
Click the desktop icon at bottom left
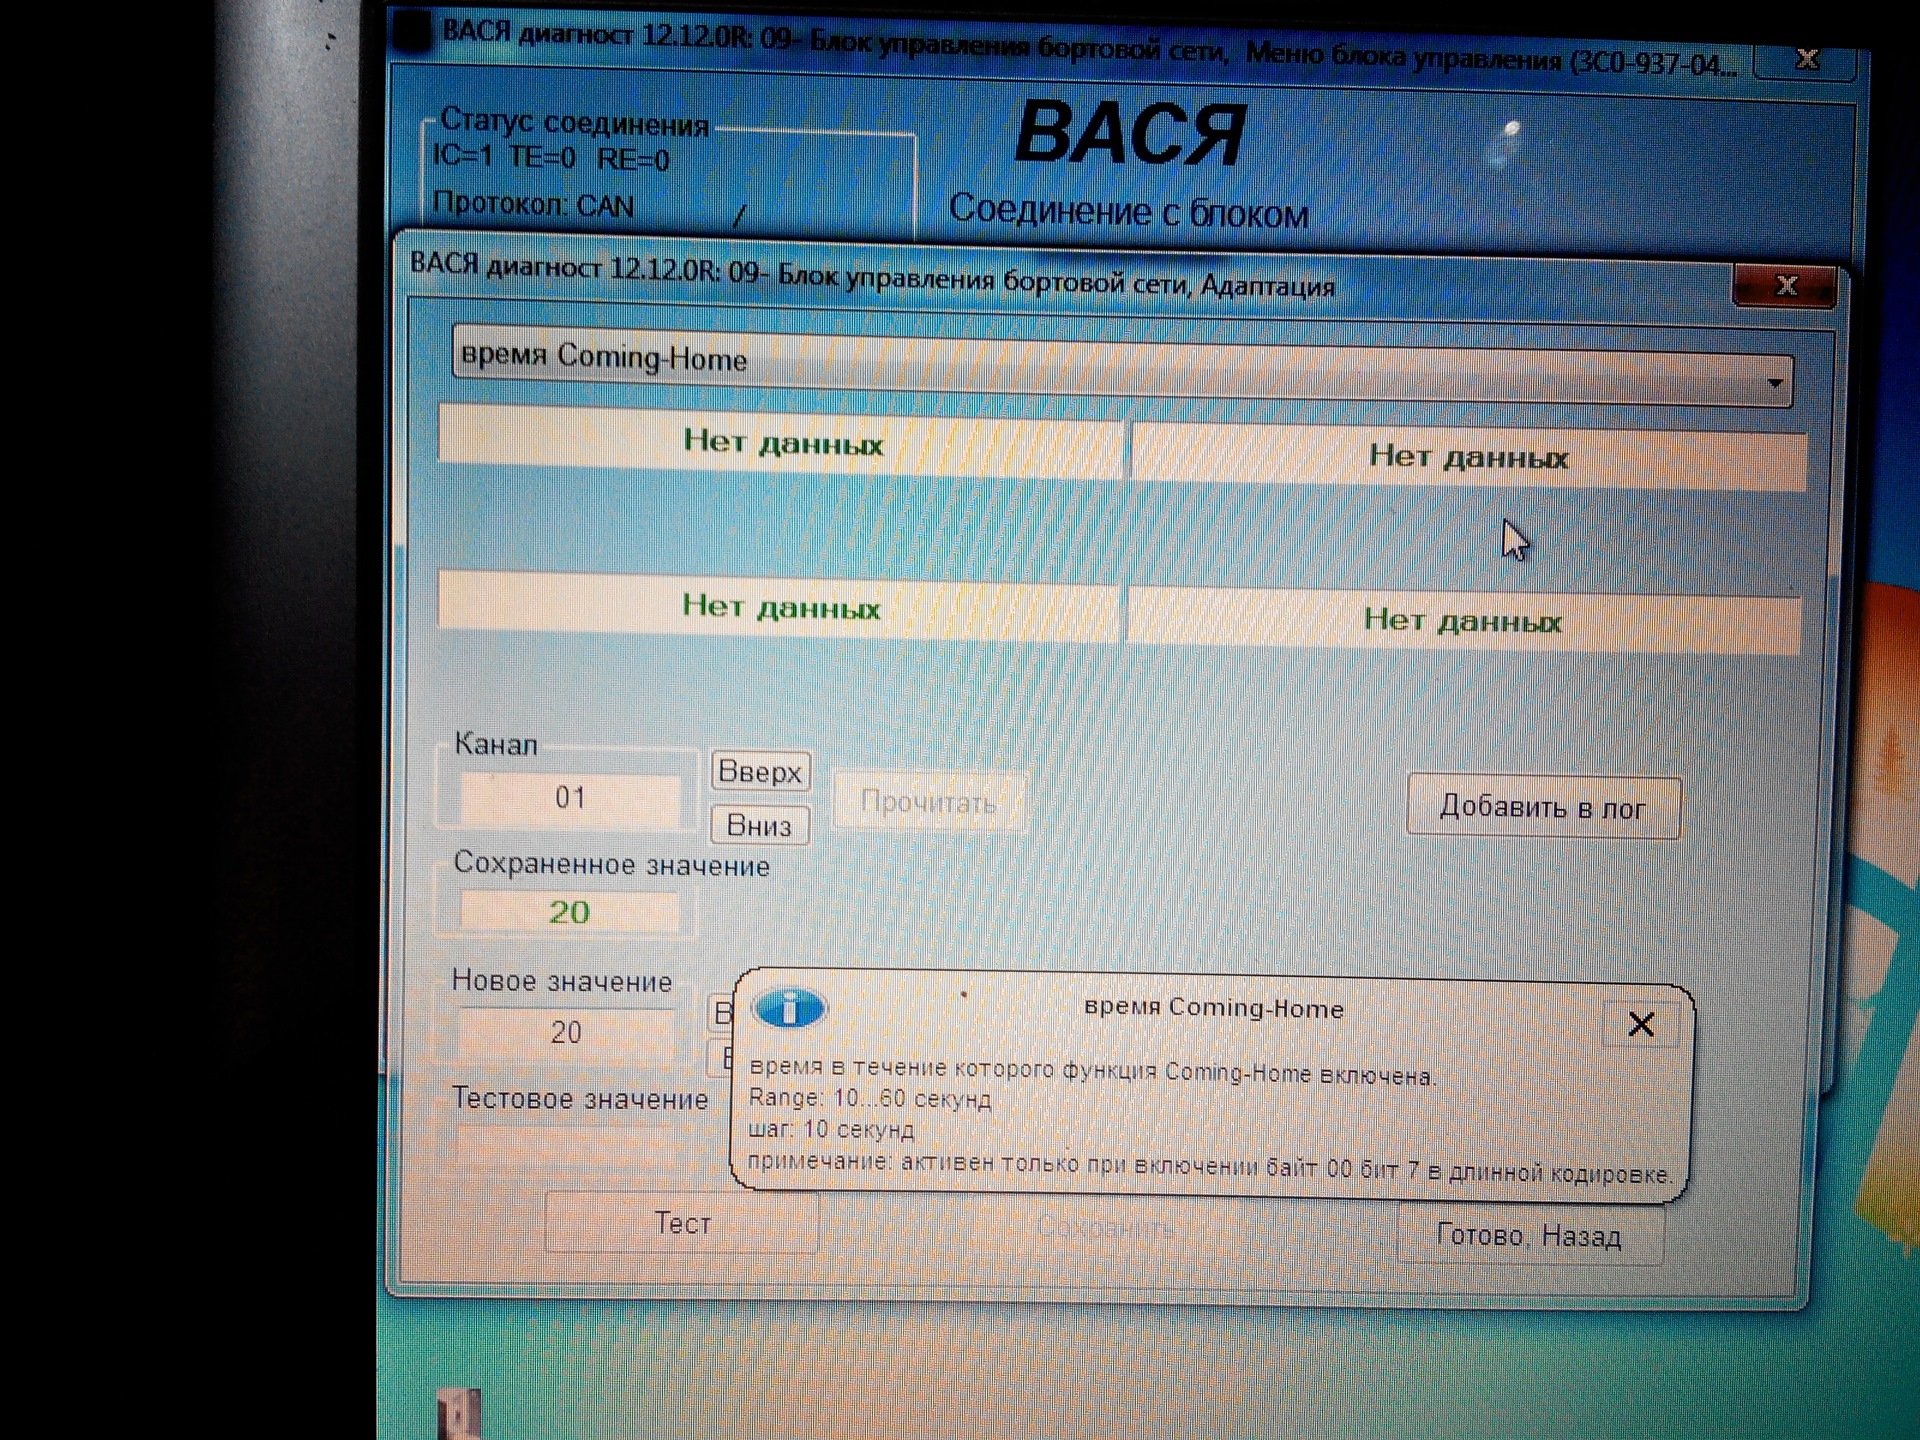coord(459,1413)
